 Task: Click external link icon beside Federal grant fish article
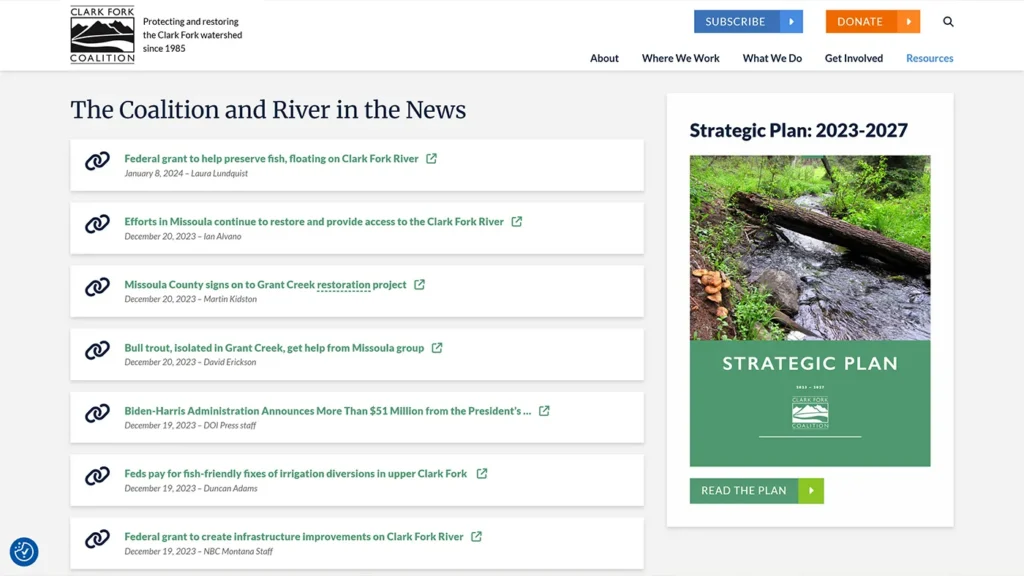click(431, 159)
